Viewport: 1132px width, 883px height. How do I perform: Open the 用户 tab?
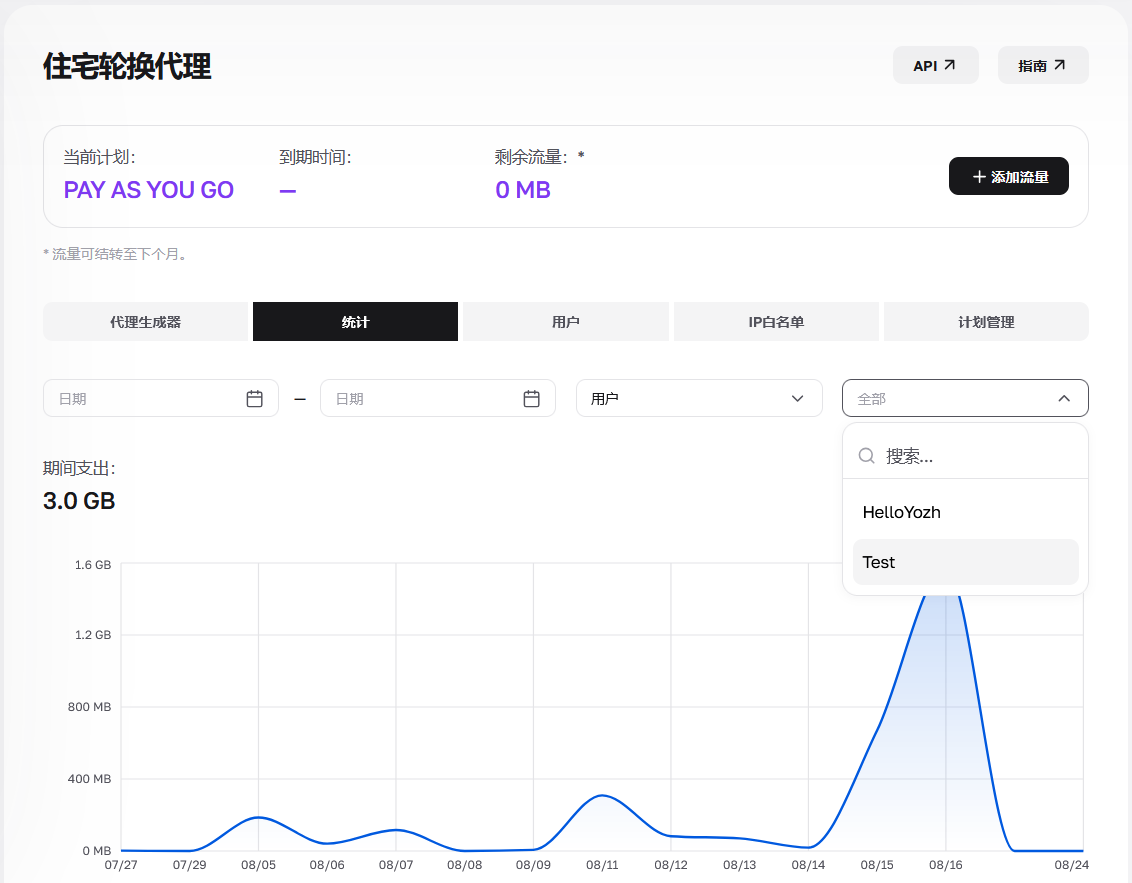pyautogui.click(x=565, y=322)
